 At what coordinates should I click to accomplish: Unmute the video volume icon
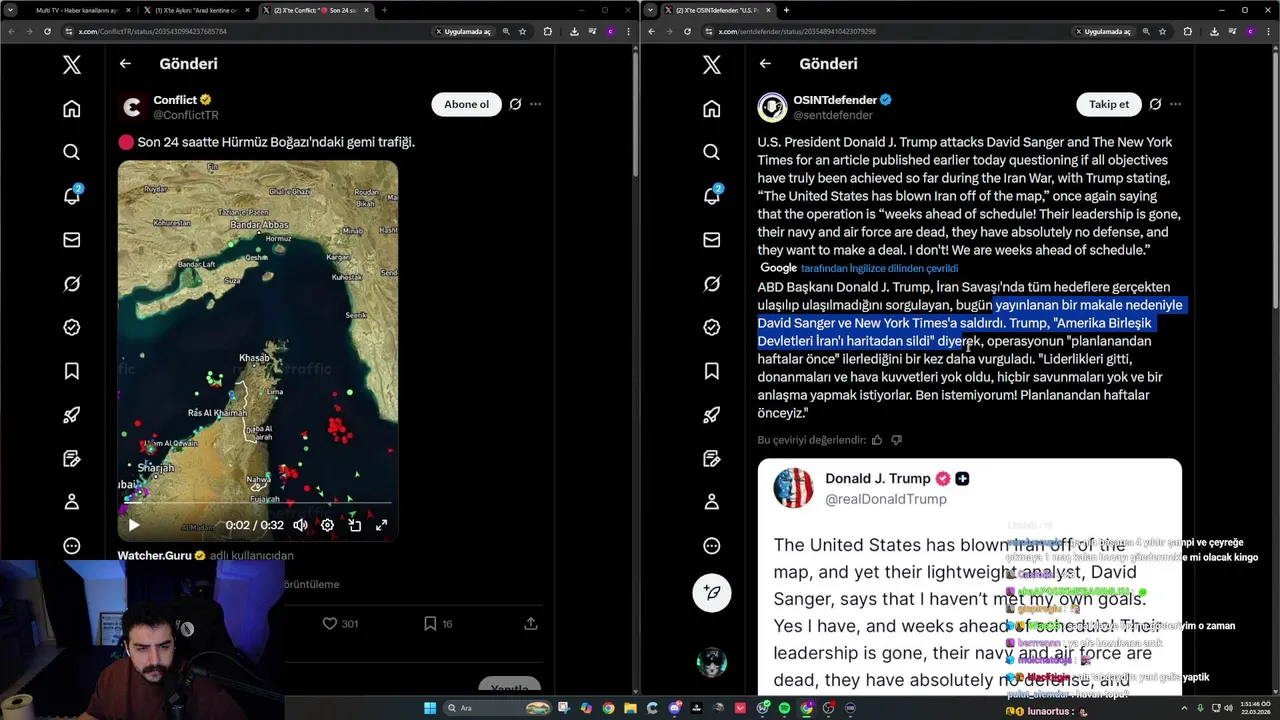300,525
